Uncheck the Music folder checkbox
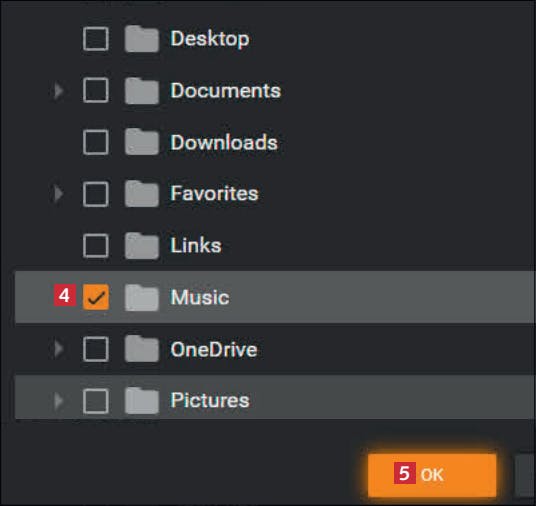536x506 pixels. click(96, 297)
